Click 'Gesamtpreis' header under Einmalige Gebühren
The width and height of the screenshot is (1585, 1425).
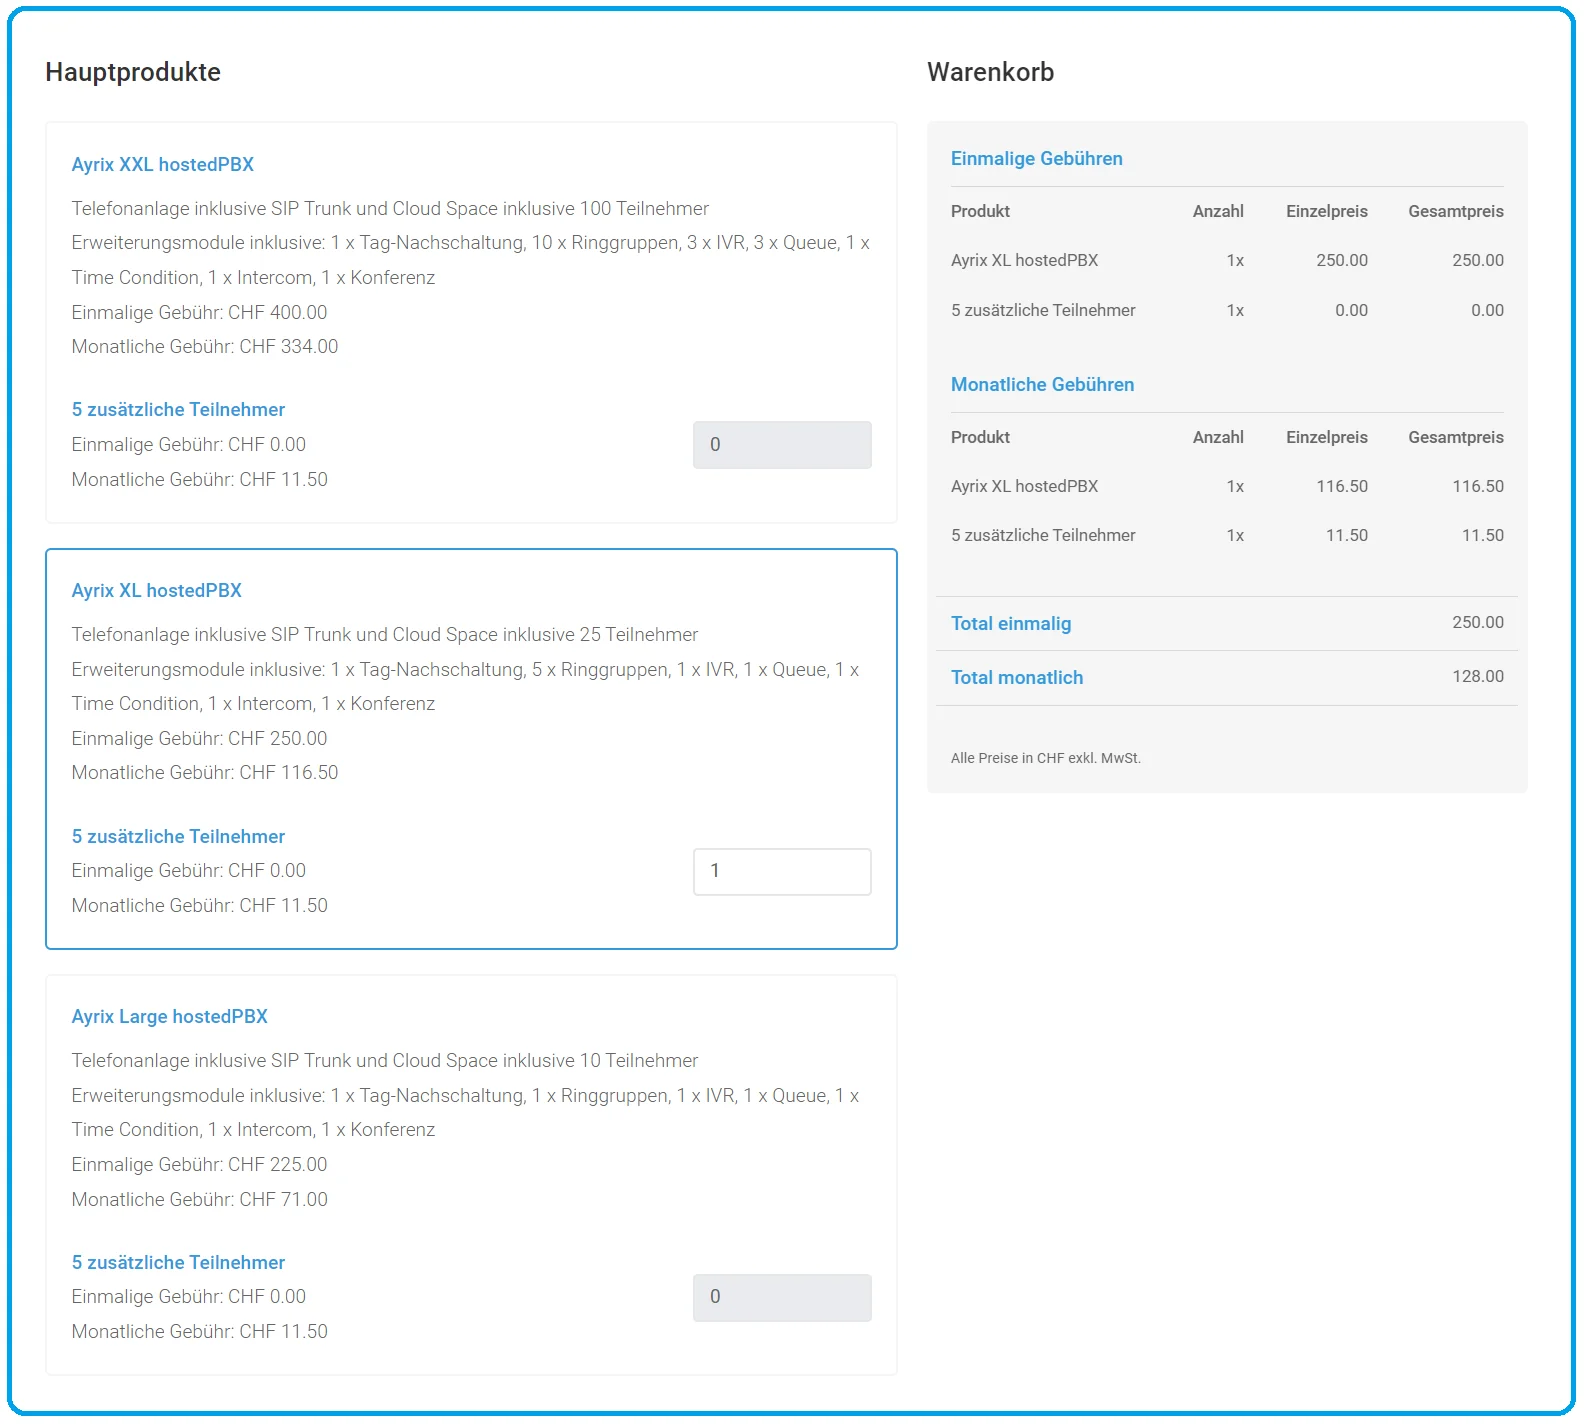(x=1455, y=211)
